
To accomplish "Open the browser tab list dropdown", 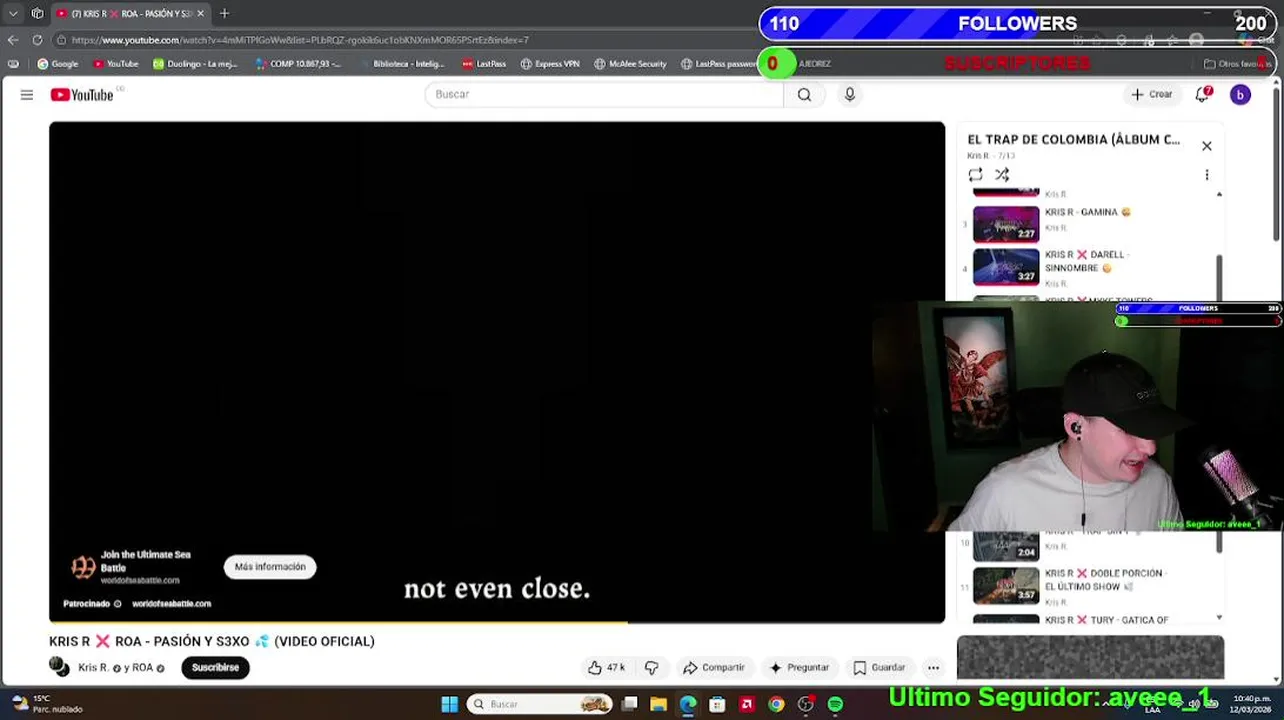I will [13, 13].
